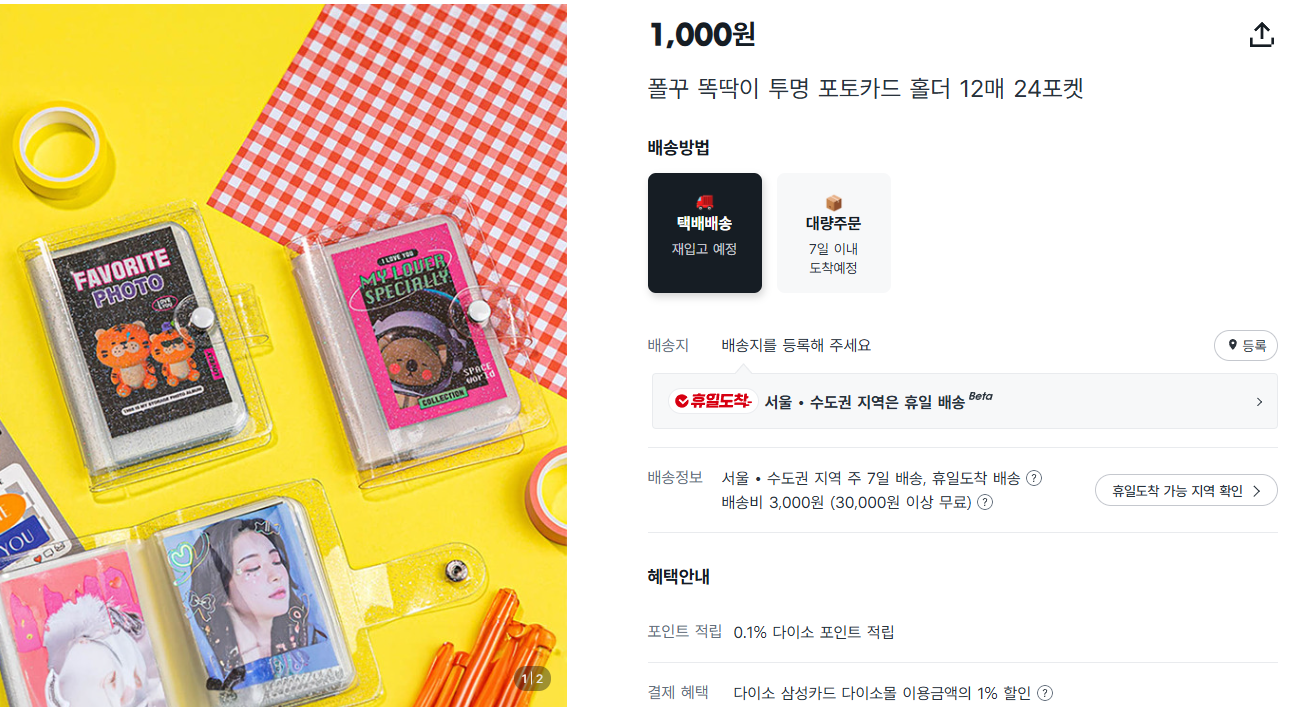Open help icon beside 30,000원 이상 무료
1291x708 pixels.
coord(985,502)
